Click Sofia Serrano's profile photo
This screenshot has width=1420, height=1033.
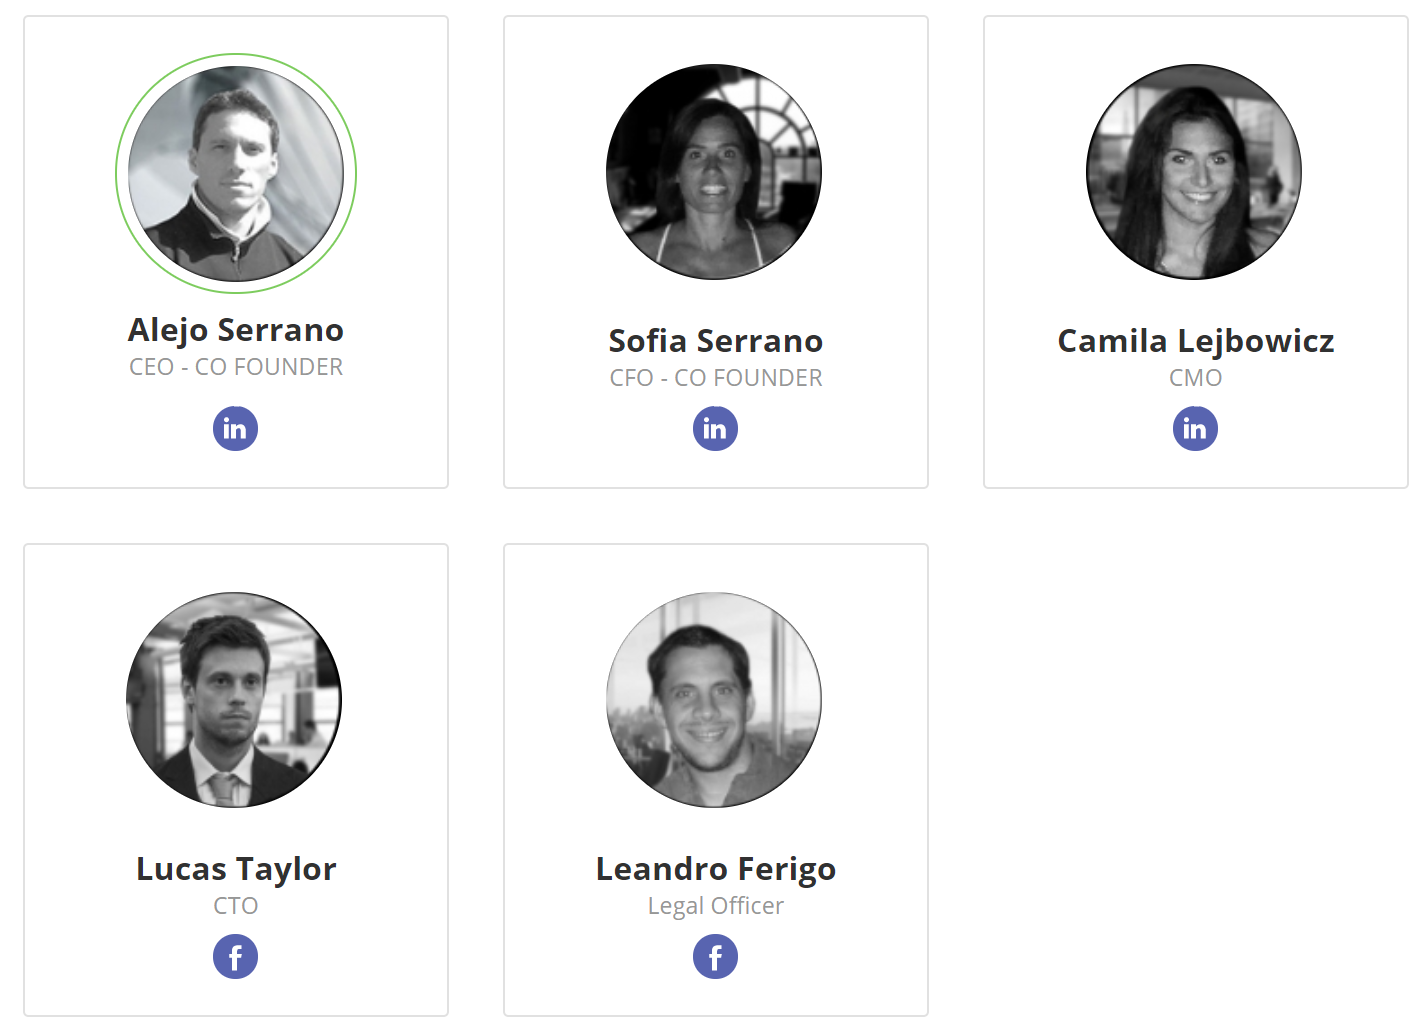(x=714, y=172)
